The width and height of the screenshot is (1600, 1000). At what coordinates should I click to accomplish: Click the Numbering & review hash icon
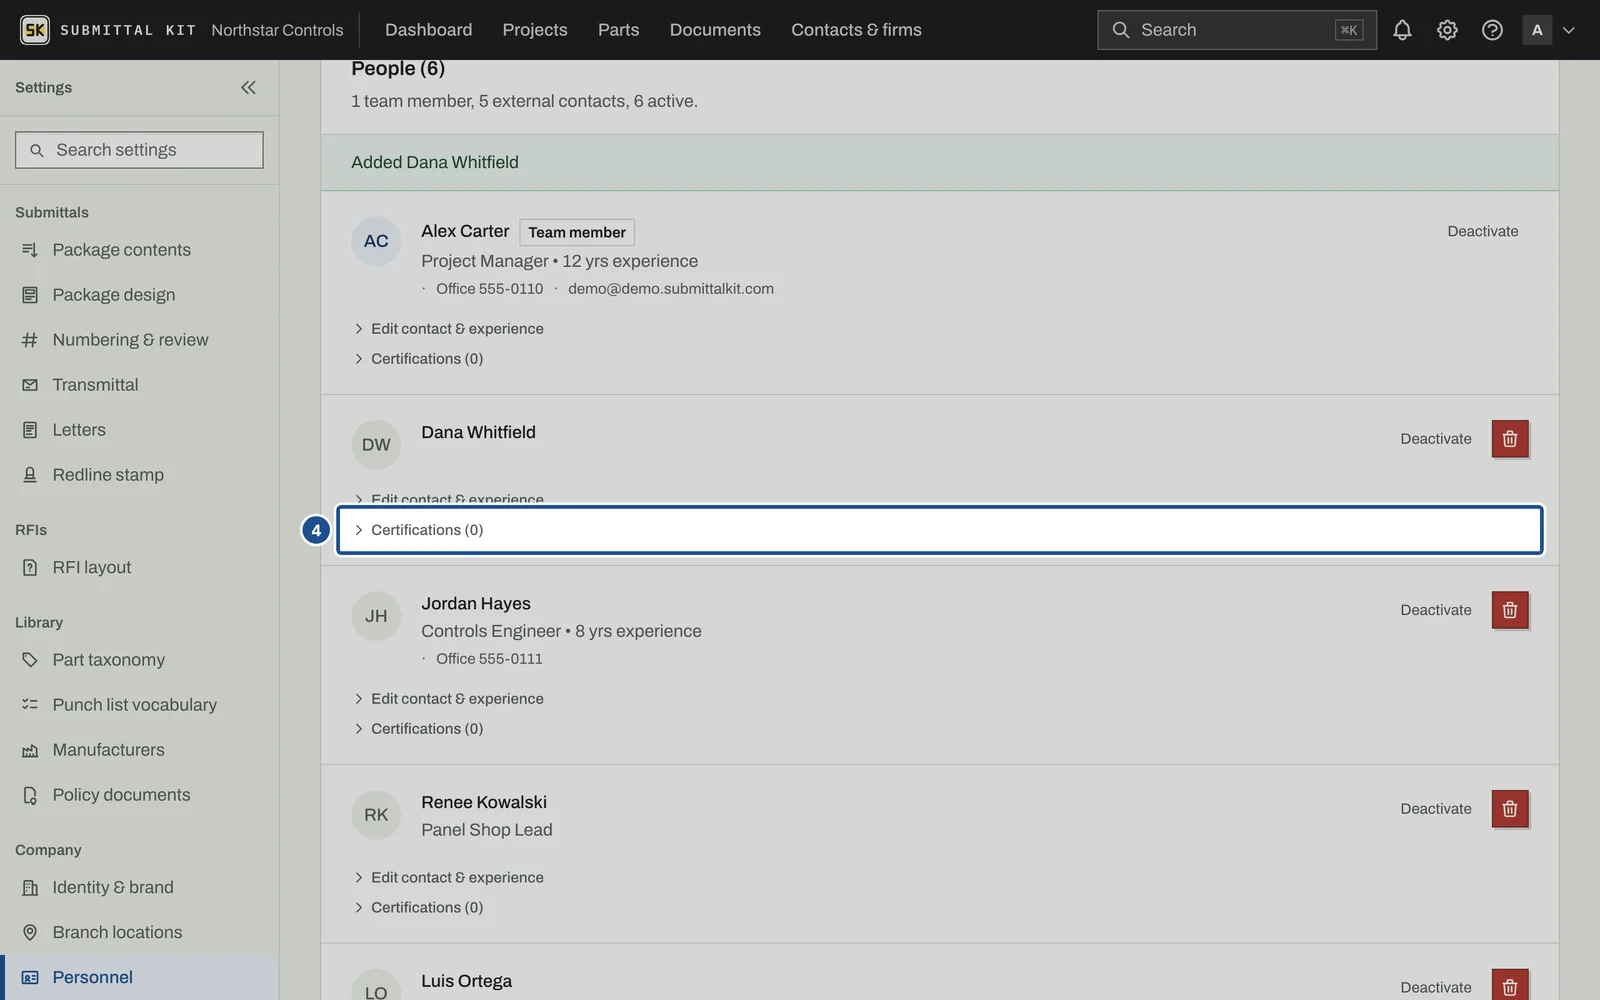tap(30, 340)
